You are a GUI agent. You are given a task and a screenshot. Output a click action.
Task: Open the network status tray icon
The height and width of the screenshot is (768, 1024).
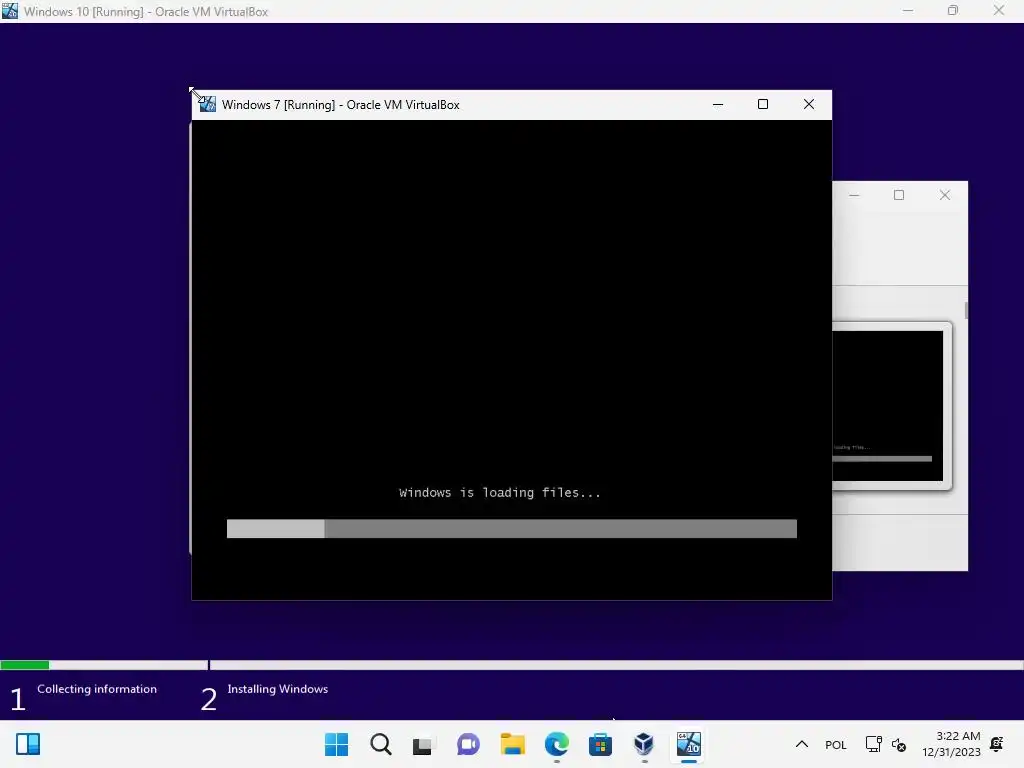pos(873,744)
